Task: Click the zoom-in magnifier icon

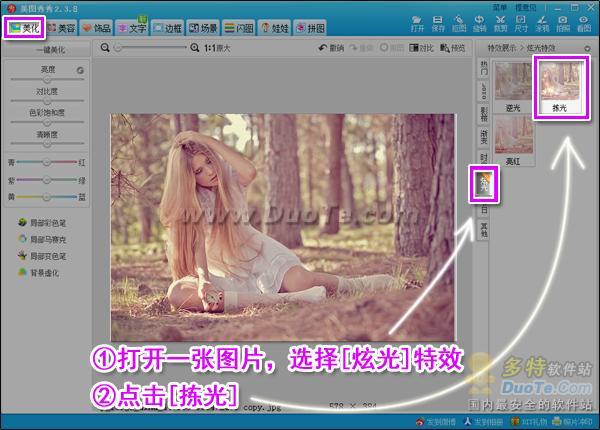Action: 195,48
